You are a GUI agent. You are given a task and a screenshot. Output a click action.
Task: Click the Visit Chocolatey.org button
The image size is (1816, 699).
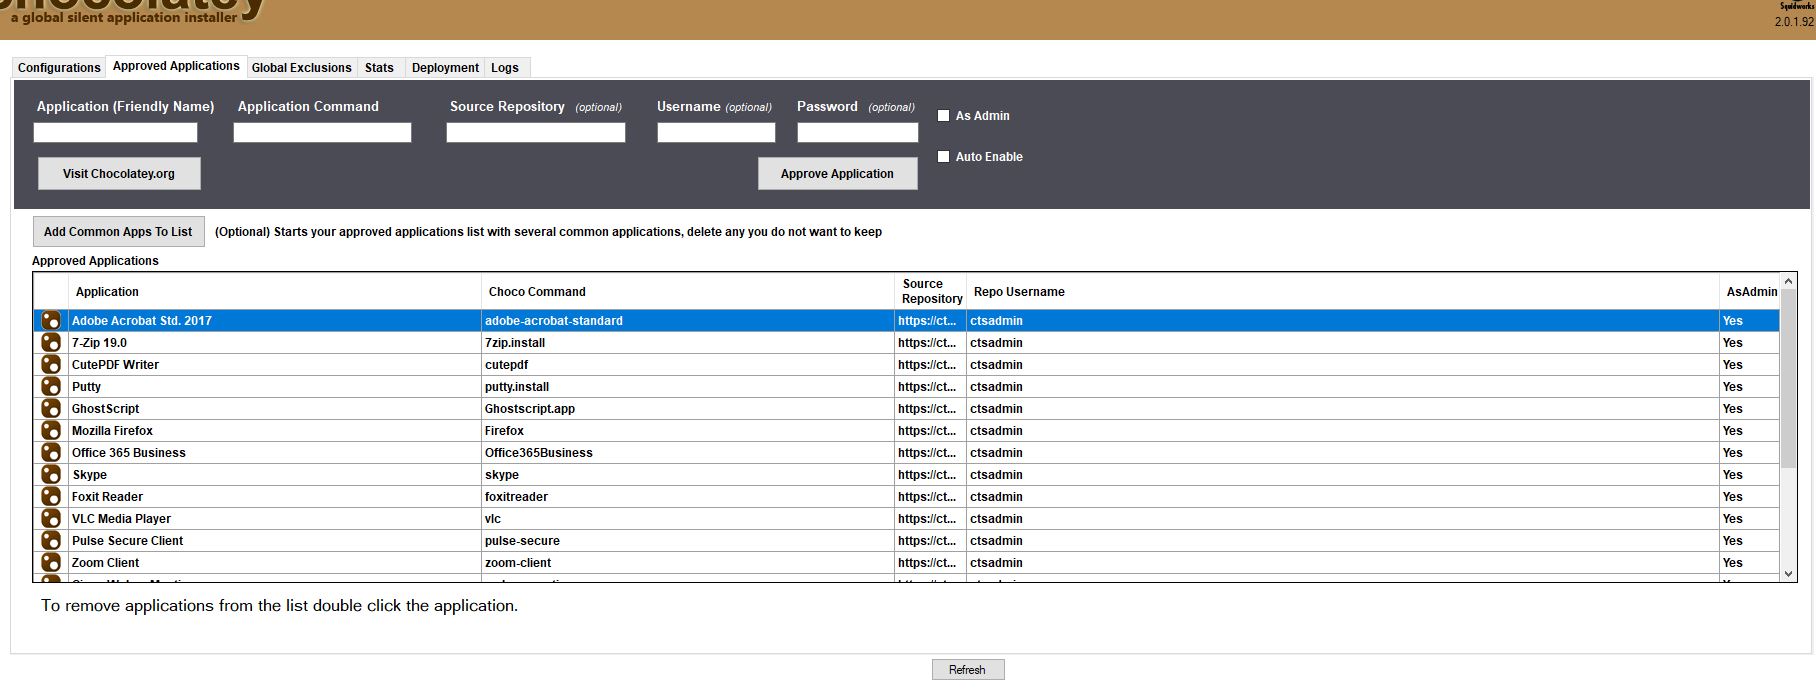(119, 174)
